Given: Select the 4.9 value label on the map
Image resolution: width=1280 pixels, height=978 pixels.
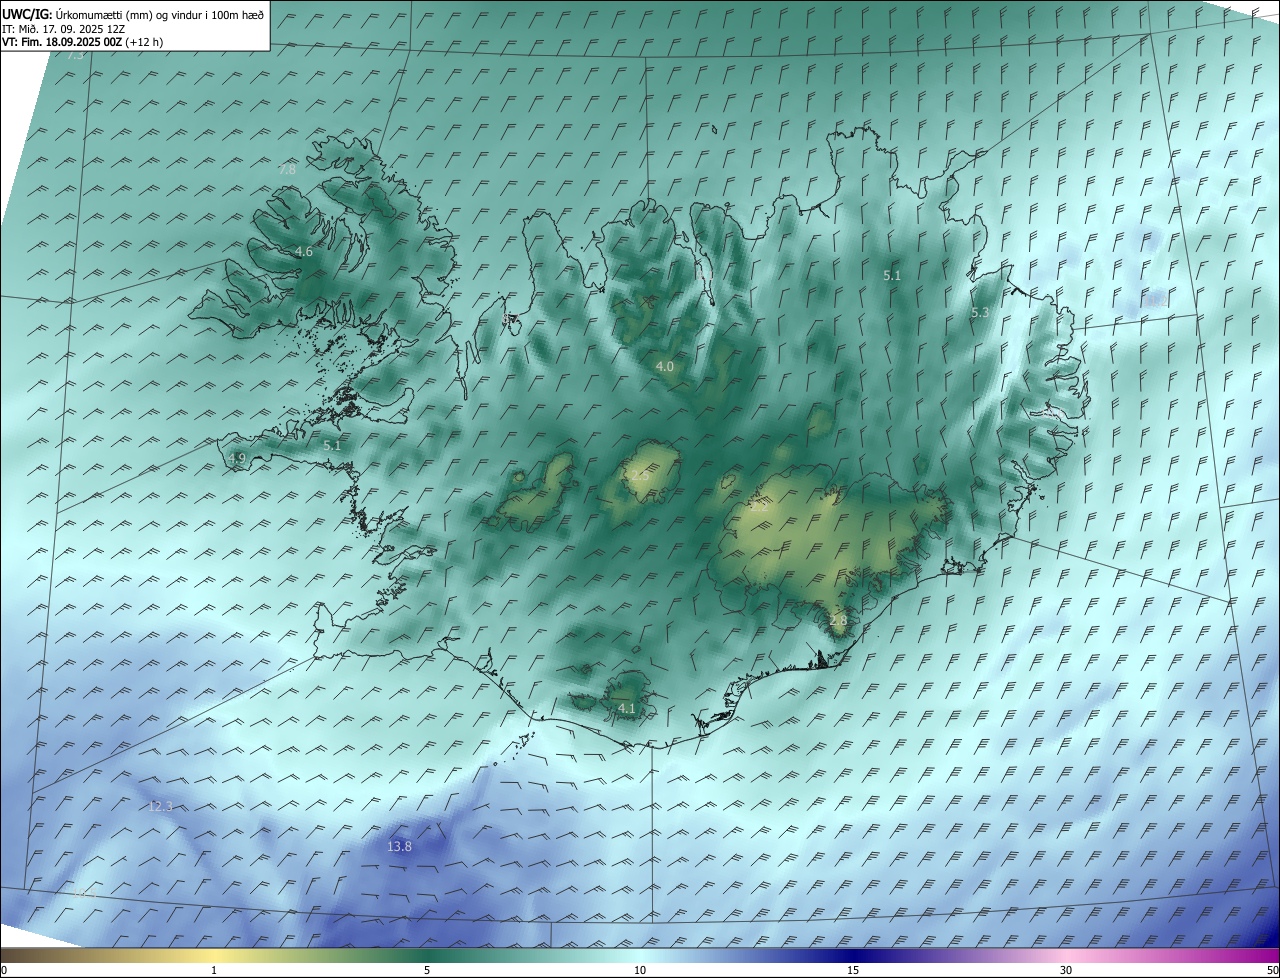Looking at the screenshot, I should 237,458.
